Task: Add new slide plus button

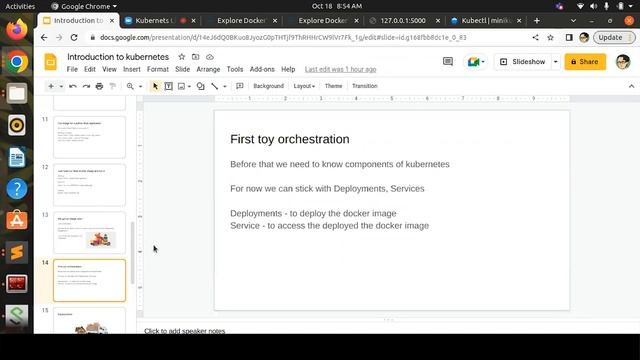Action: click(51, 86)
